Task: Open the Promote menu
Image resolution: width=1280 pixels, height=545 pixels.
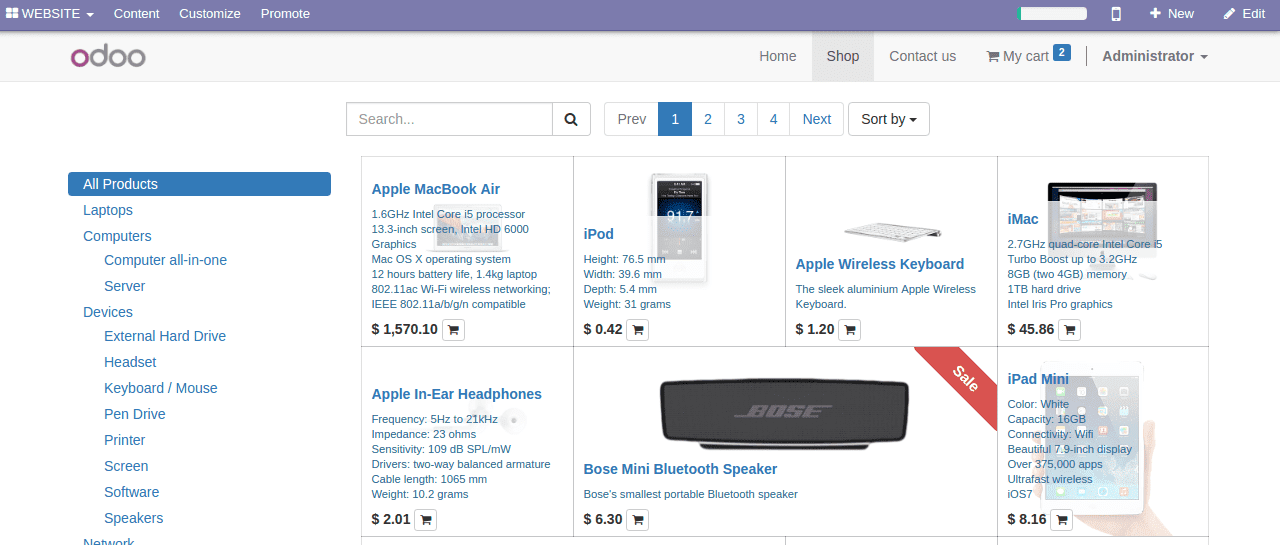Action: click(285, 14)
